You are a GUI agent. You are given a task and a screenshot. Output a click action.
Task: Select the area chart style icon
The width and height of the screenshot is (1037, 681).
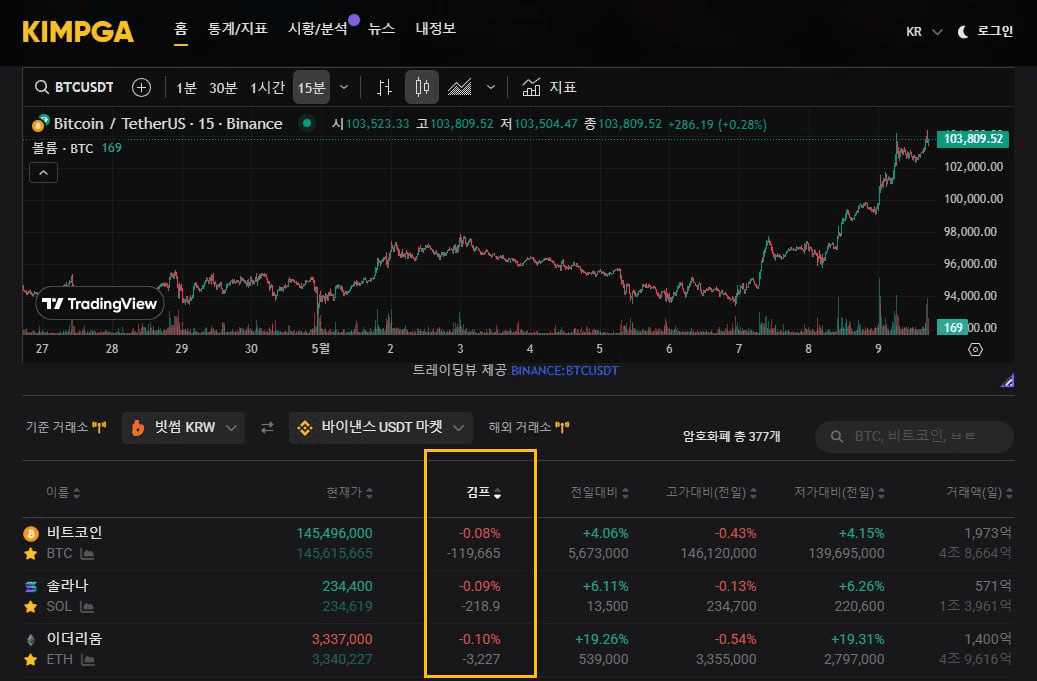pos(460,87)
